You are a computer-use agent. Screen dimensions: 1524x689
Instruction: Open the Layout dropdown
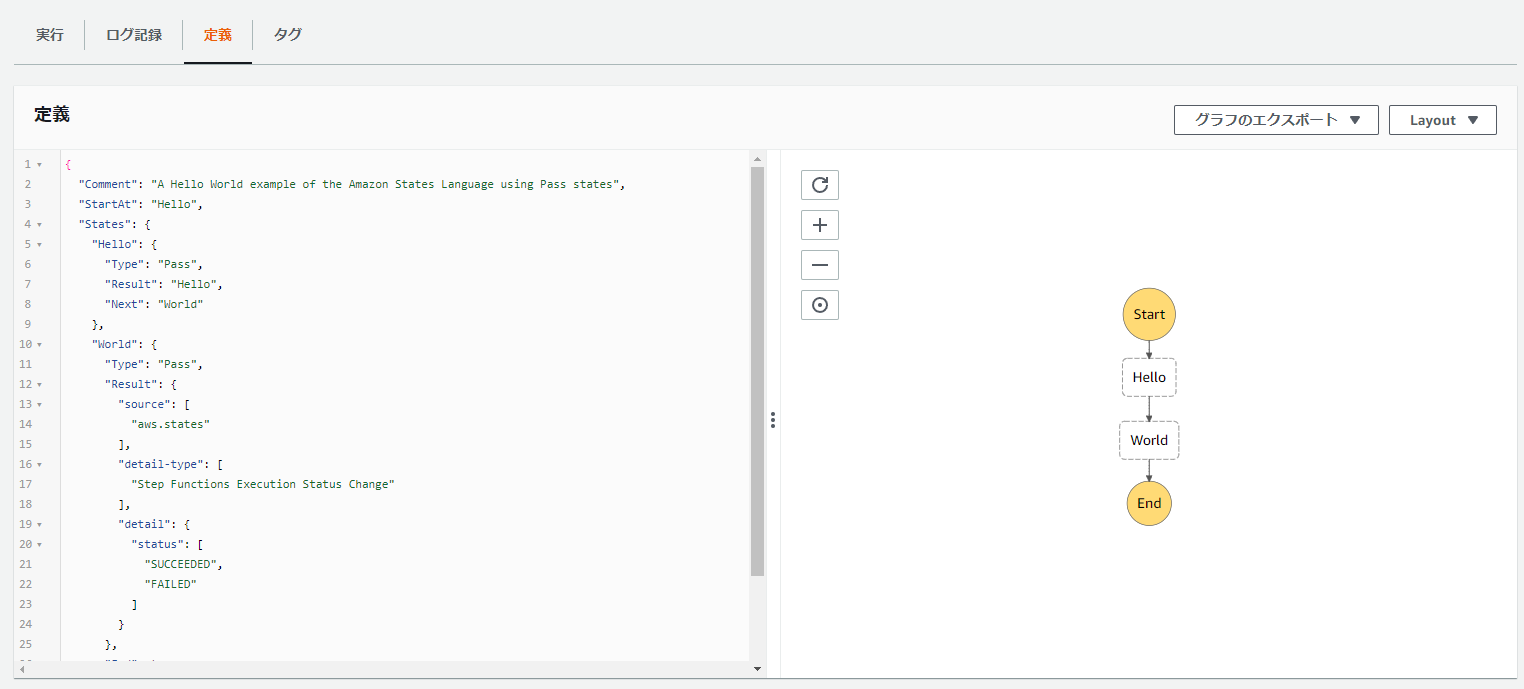[1442, 119]
